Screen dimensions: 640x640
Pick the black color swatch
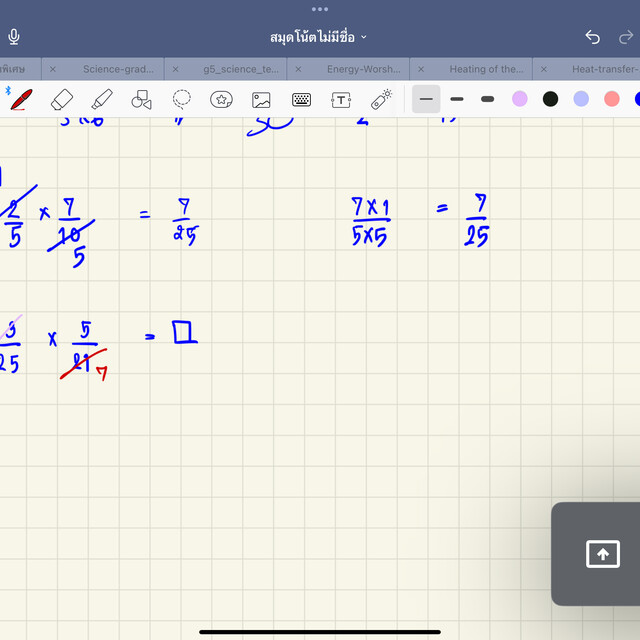pos(550,99)
